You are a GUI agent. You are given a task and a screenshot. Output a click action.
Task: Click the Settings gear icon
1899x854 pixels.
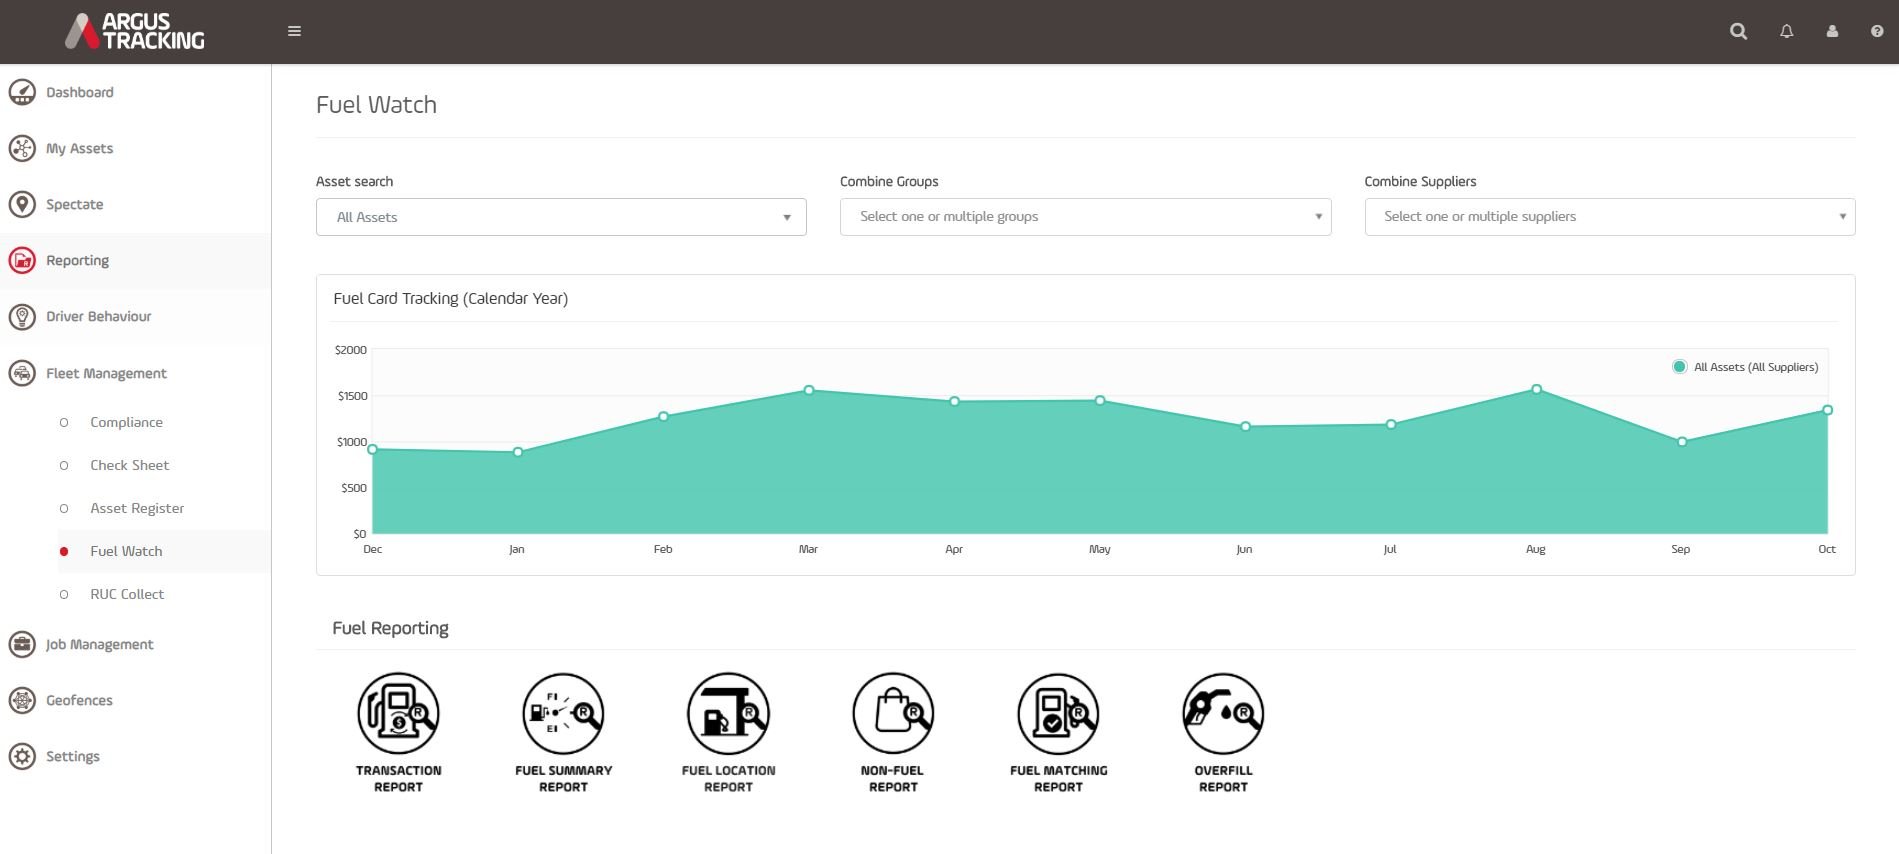pos(22,756)
